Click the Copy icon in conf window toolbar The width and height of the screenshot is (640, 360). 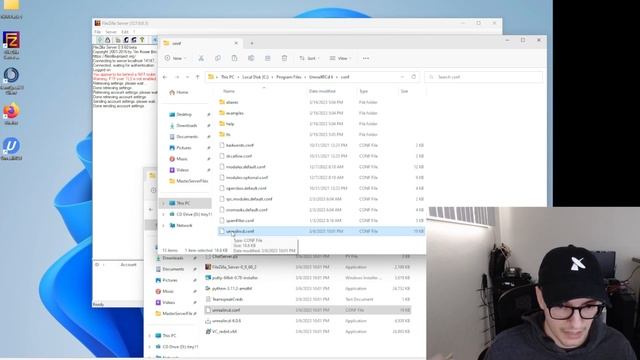point(218,58)
